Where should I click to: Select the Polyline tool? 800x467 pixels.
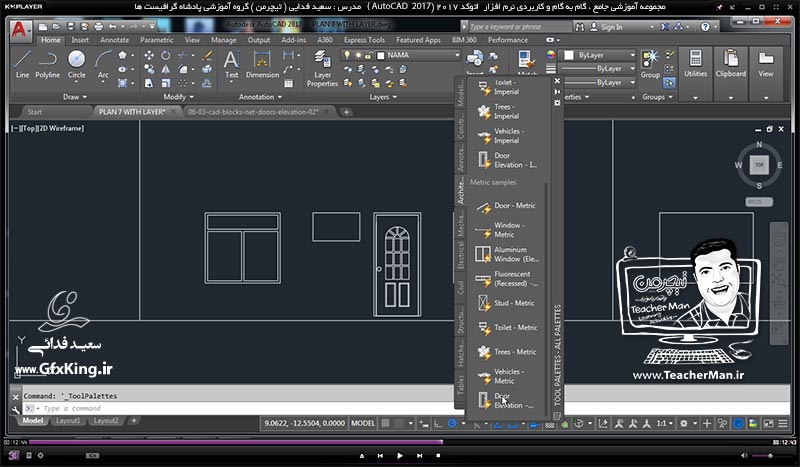(47, 64)
